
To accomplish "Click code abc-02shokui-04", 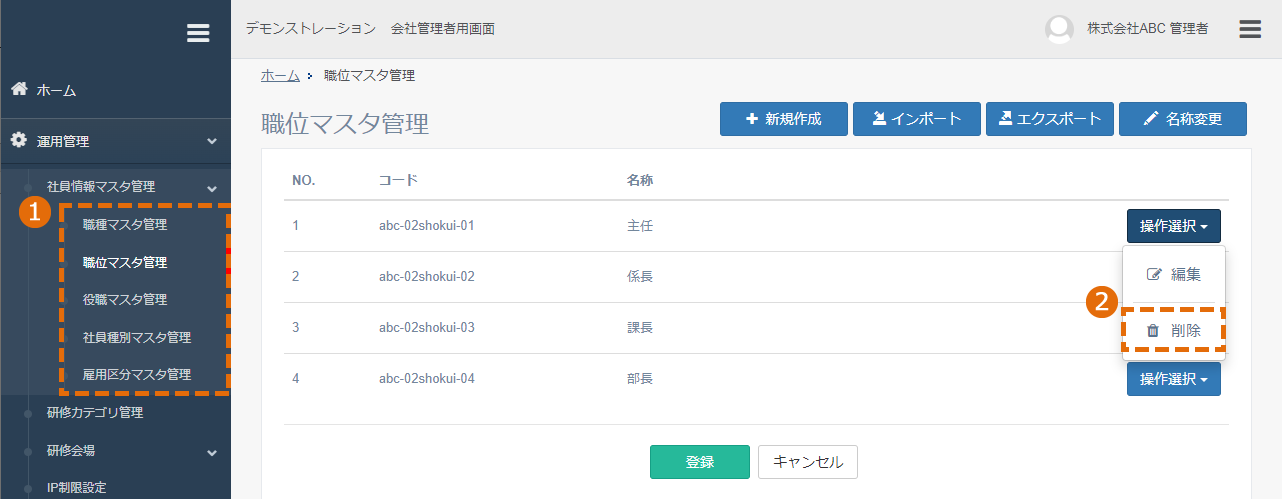I will tap(426, 379).
